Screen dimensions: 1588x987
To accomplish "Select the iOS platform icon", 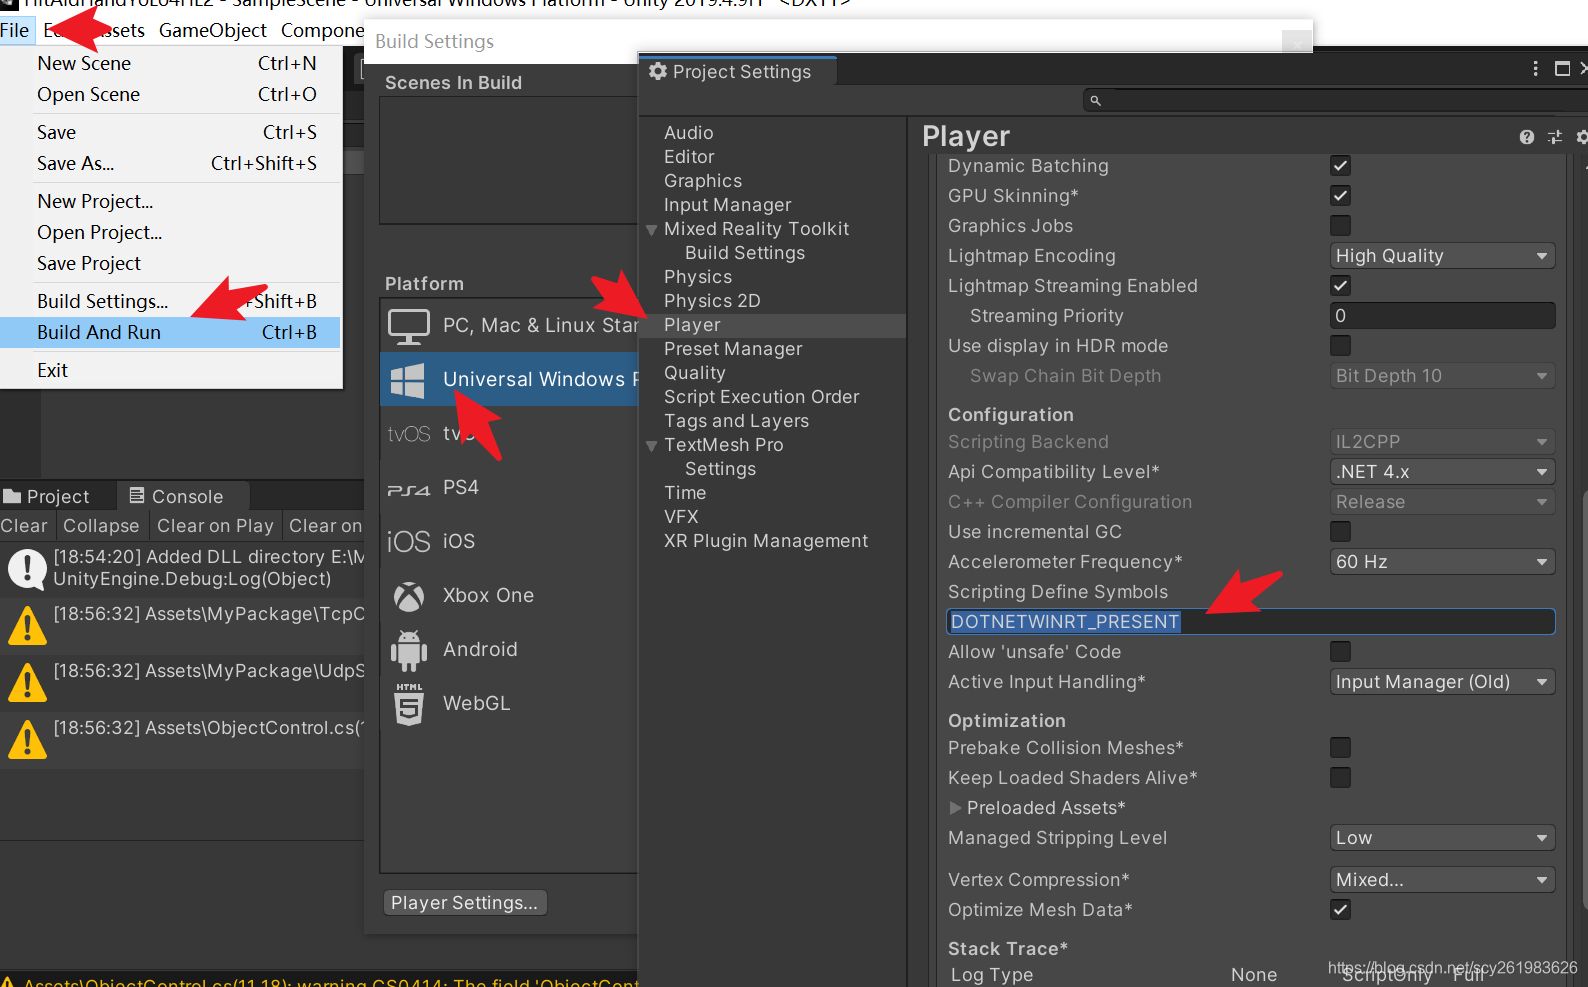I will (408, 541).
